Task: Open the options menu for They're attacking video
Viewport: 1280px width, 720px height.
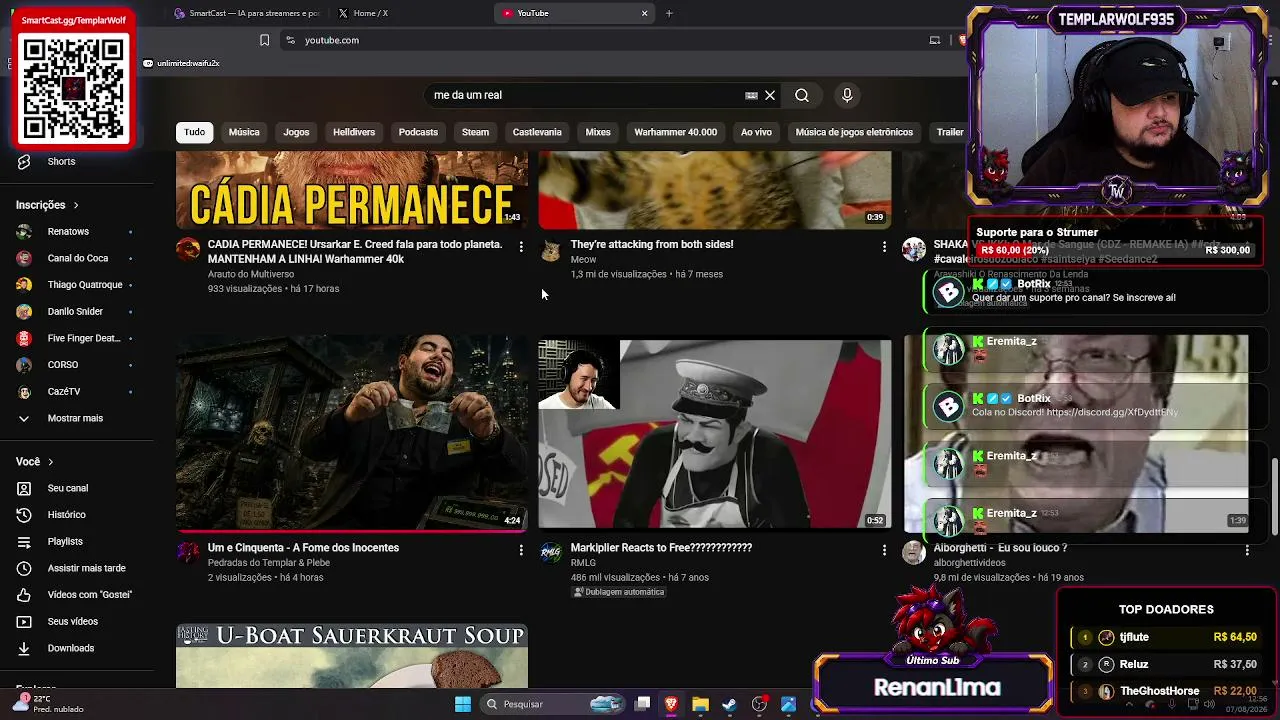Action: (884, 246)
